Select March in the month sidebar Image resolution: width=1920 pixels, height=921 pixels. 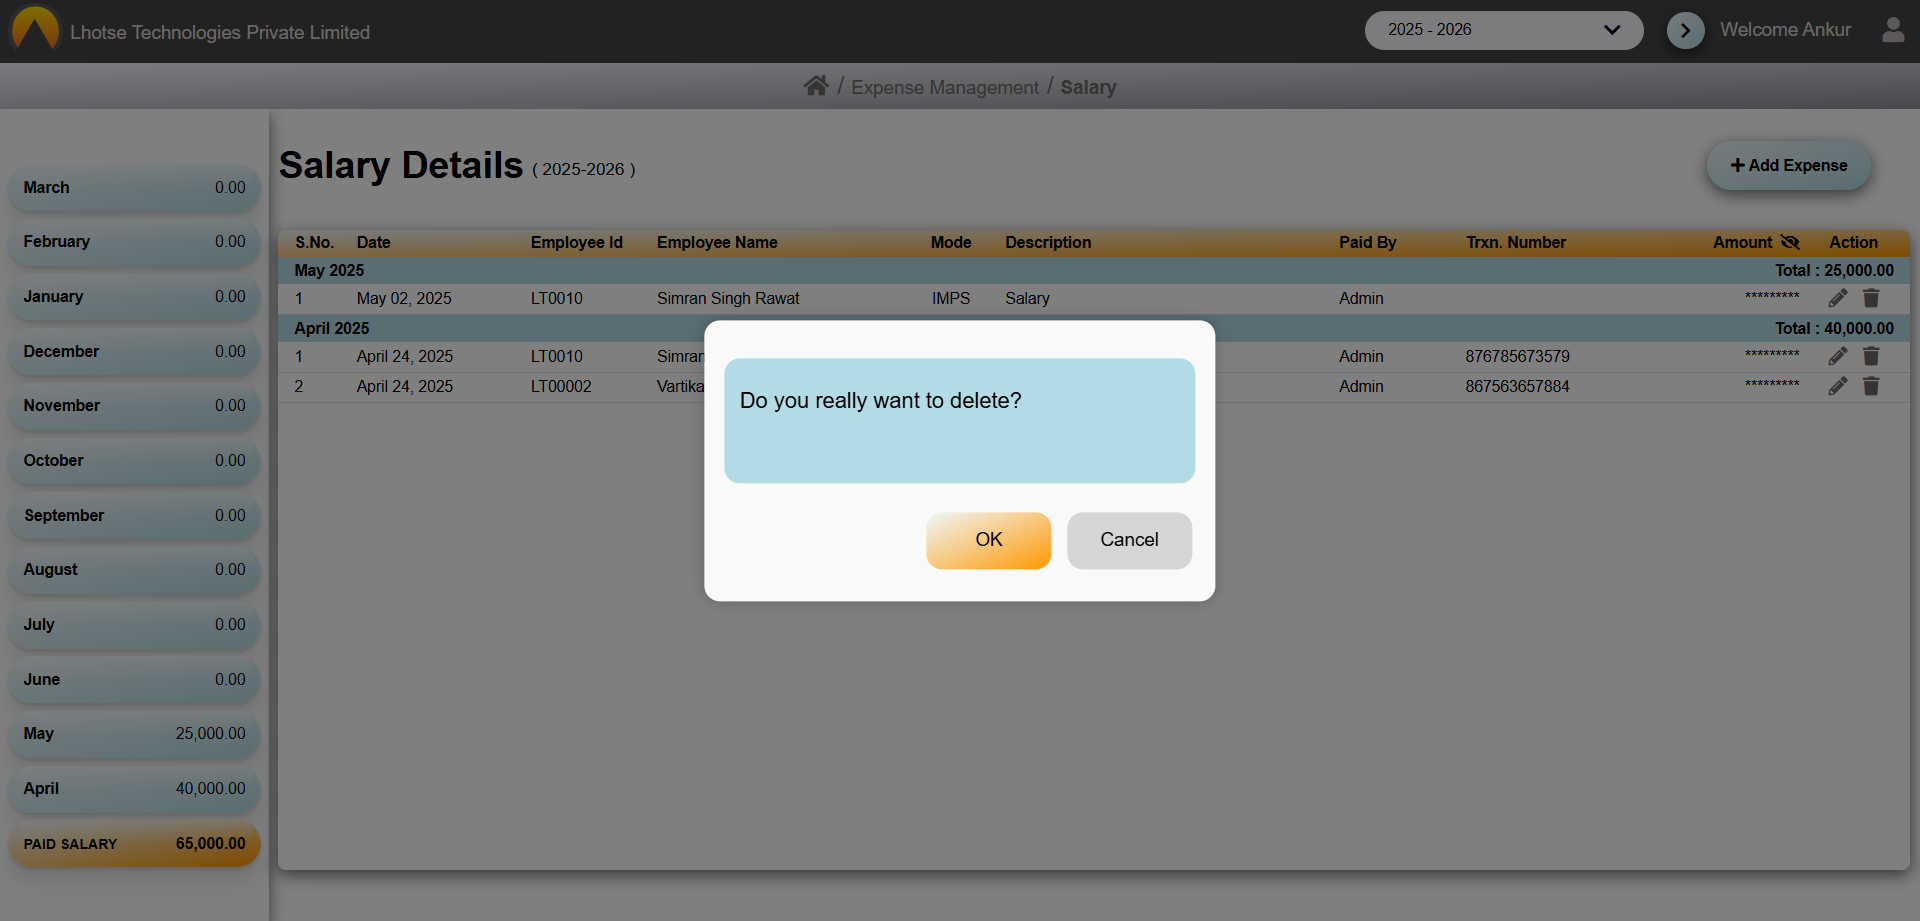coord(135,188)
